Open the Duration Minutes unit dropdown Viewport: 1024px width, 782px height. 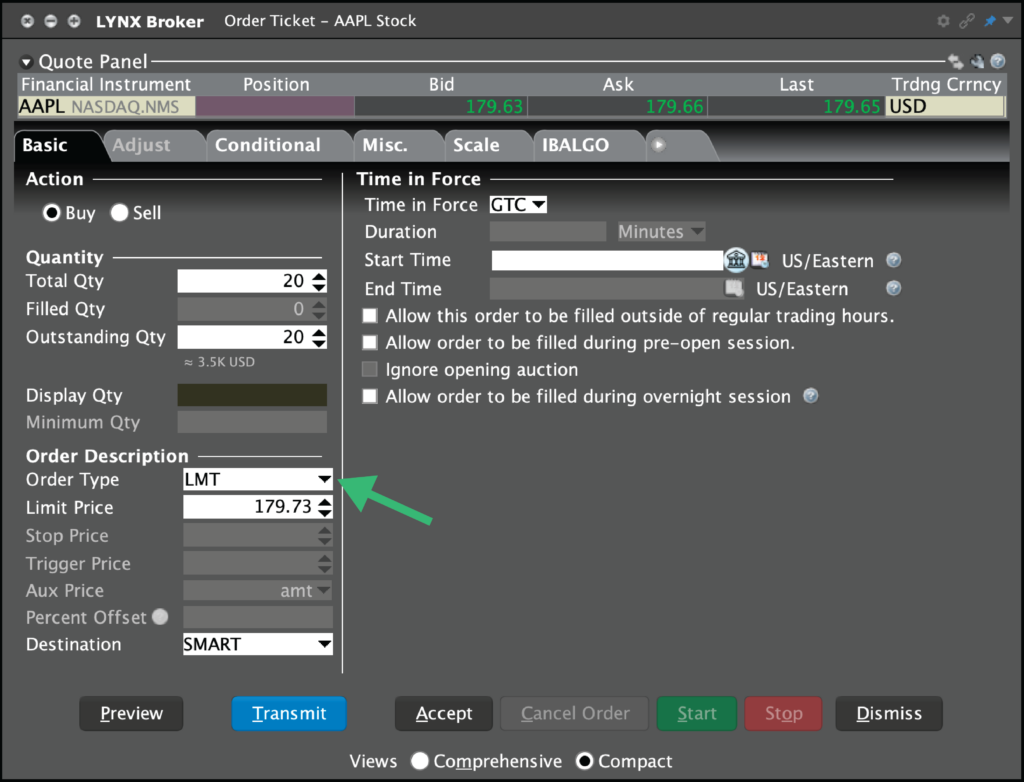[662, 232]
